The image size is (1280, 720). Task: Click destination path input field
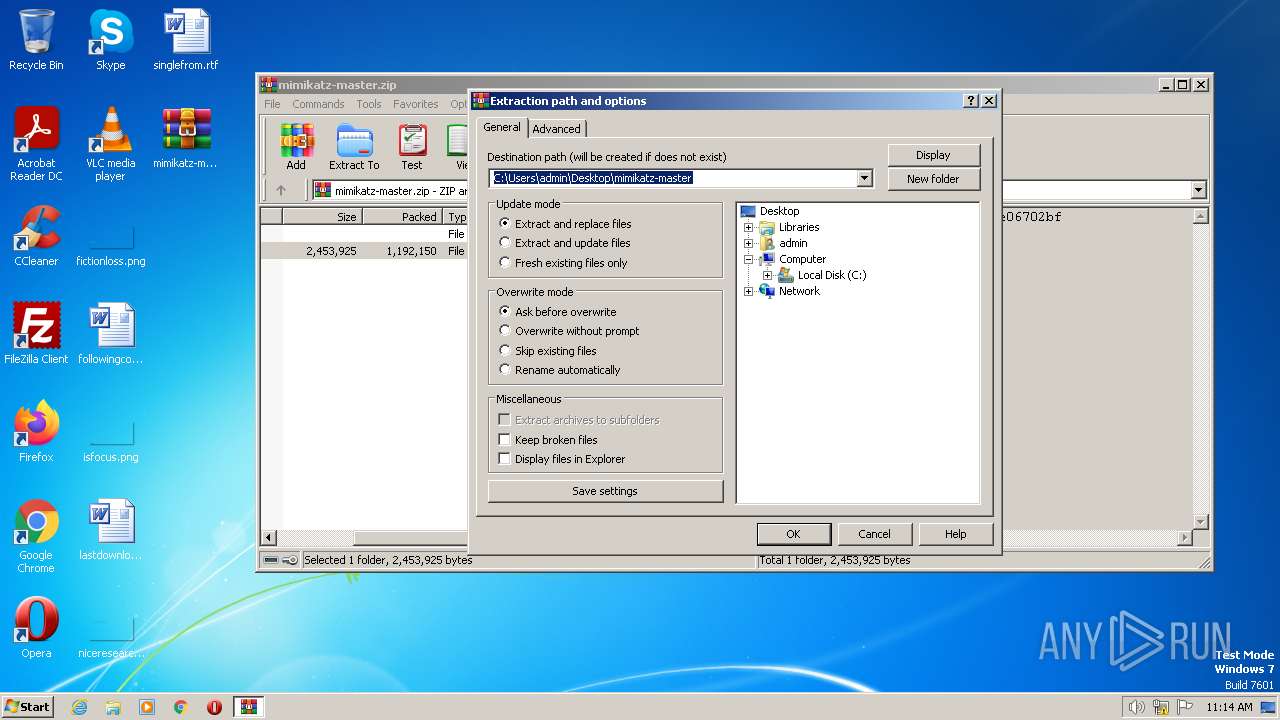point(673,178)
